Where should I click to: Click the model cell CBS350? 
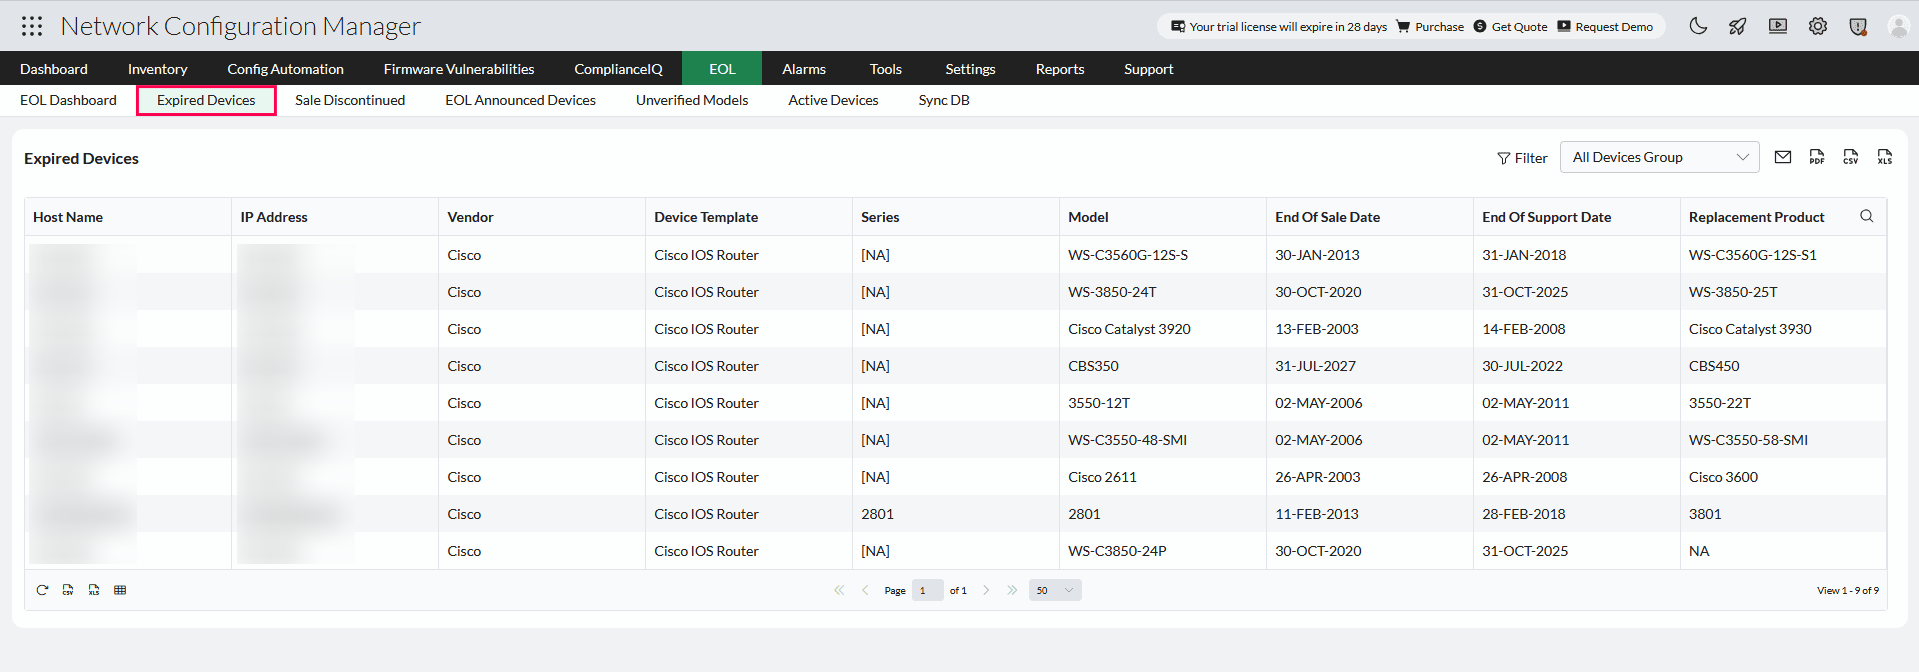1093,366
